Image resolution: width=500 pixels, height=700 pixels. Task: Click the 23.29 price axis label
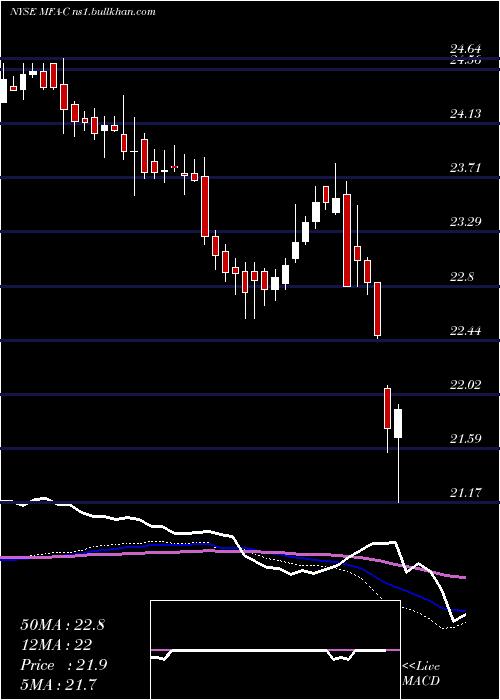[x=466, y=222]
